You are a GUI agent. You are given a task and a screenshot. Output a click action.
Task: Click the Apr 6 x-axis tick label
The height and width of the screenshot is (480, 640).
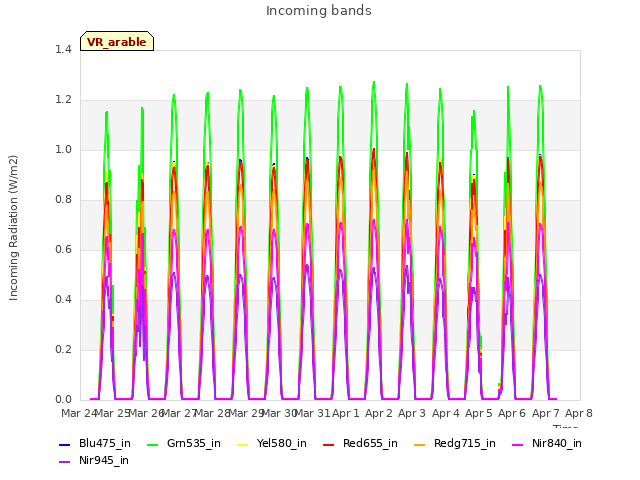[x=512, y=413]
